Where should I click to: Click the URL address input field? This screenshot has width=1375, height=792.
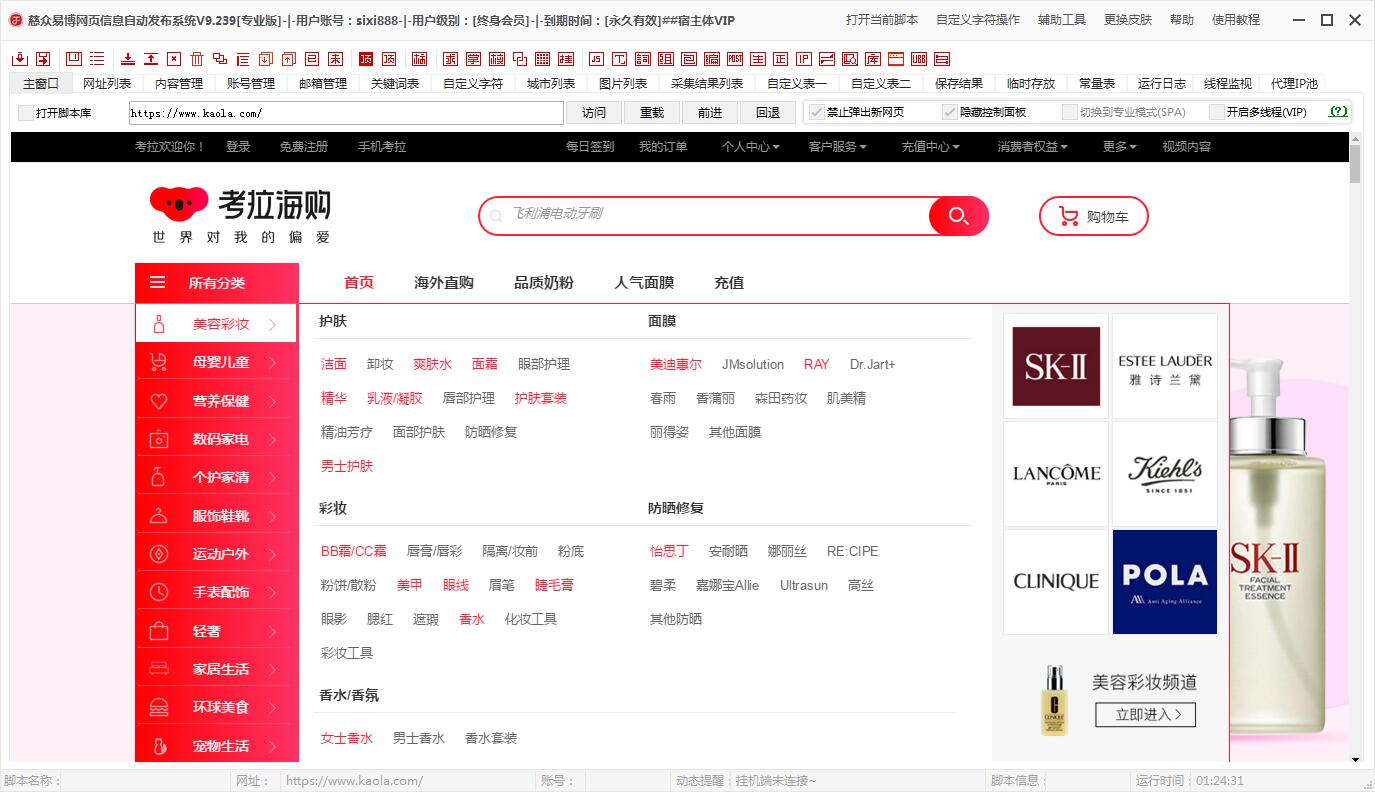(x=346, y=113)
